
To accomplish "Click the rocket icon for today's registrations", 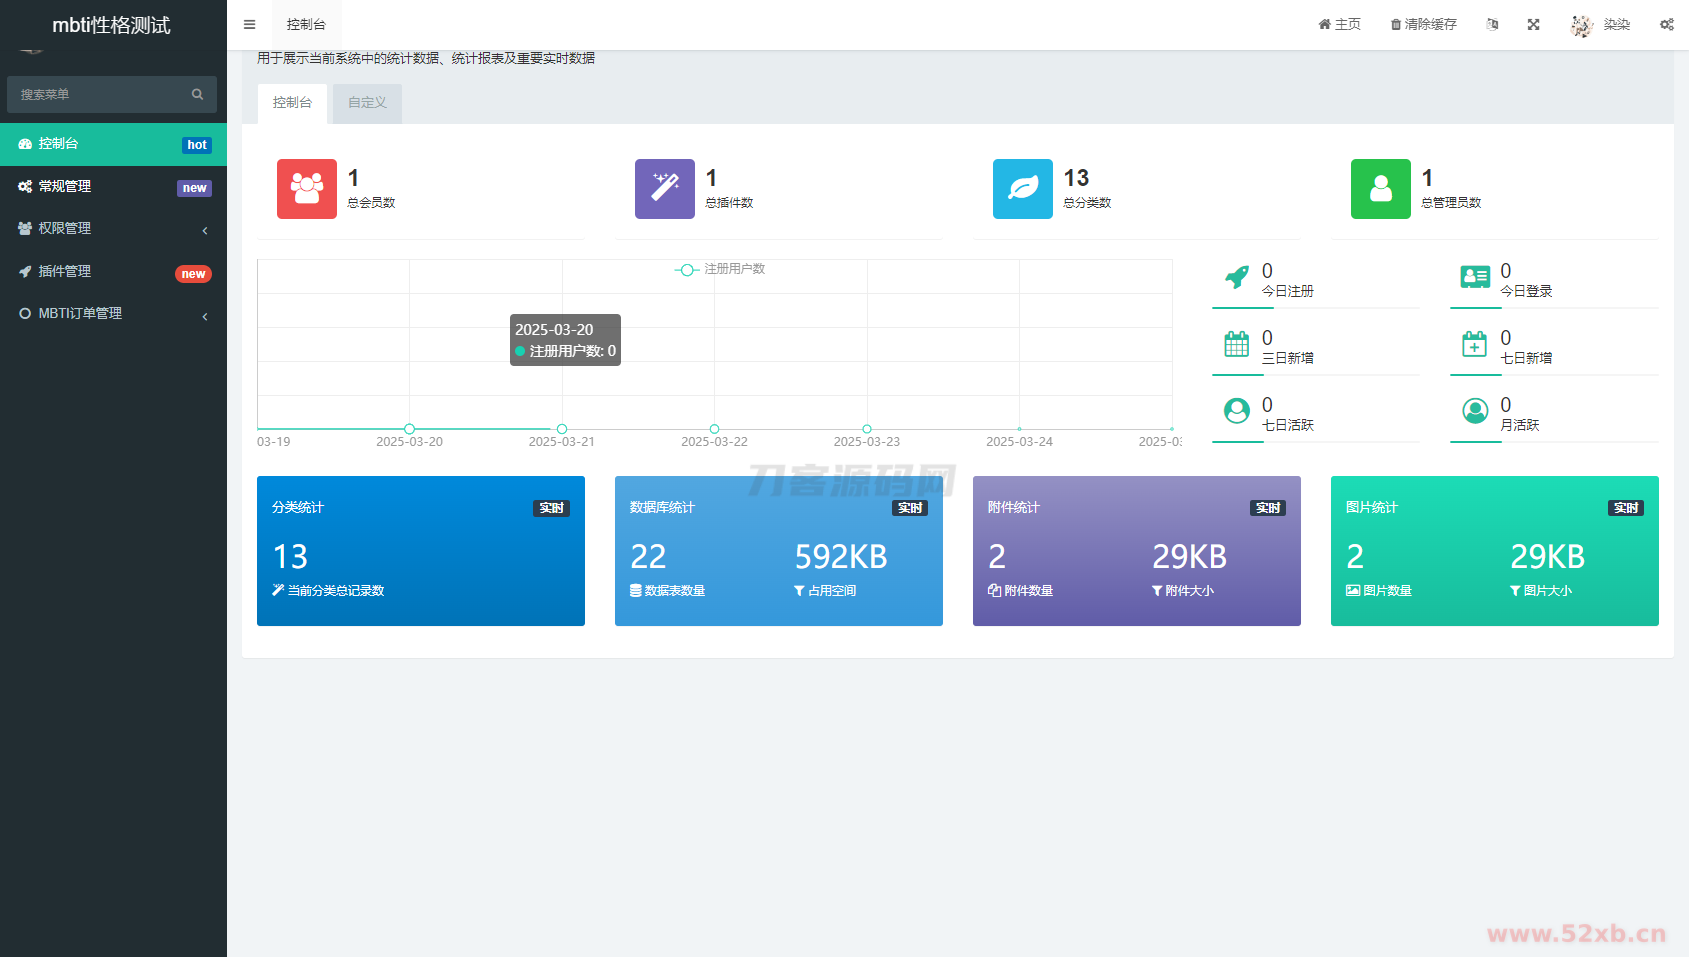I will (x=1237, y=277).
